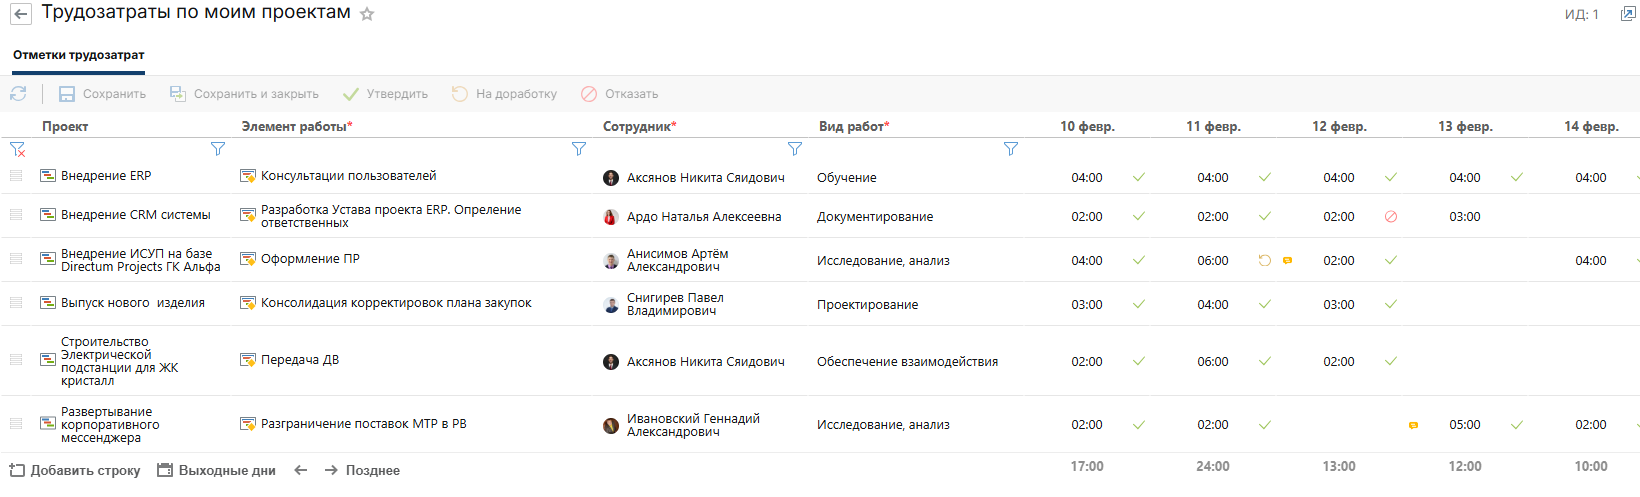This screenshot has width=1640, height=497.
Task: Click the Утвердить toolbar button
Action: click(385, 94)
